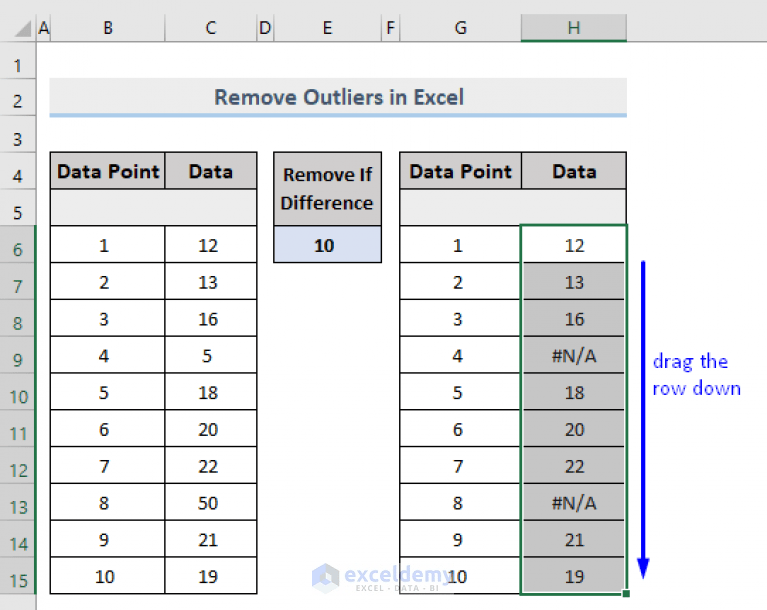Select cell C7 containing 13
Viewport: 767px width, 610px height.
[211, 282]
